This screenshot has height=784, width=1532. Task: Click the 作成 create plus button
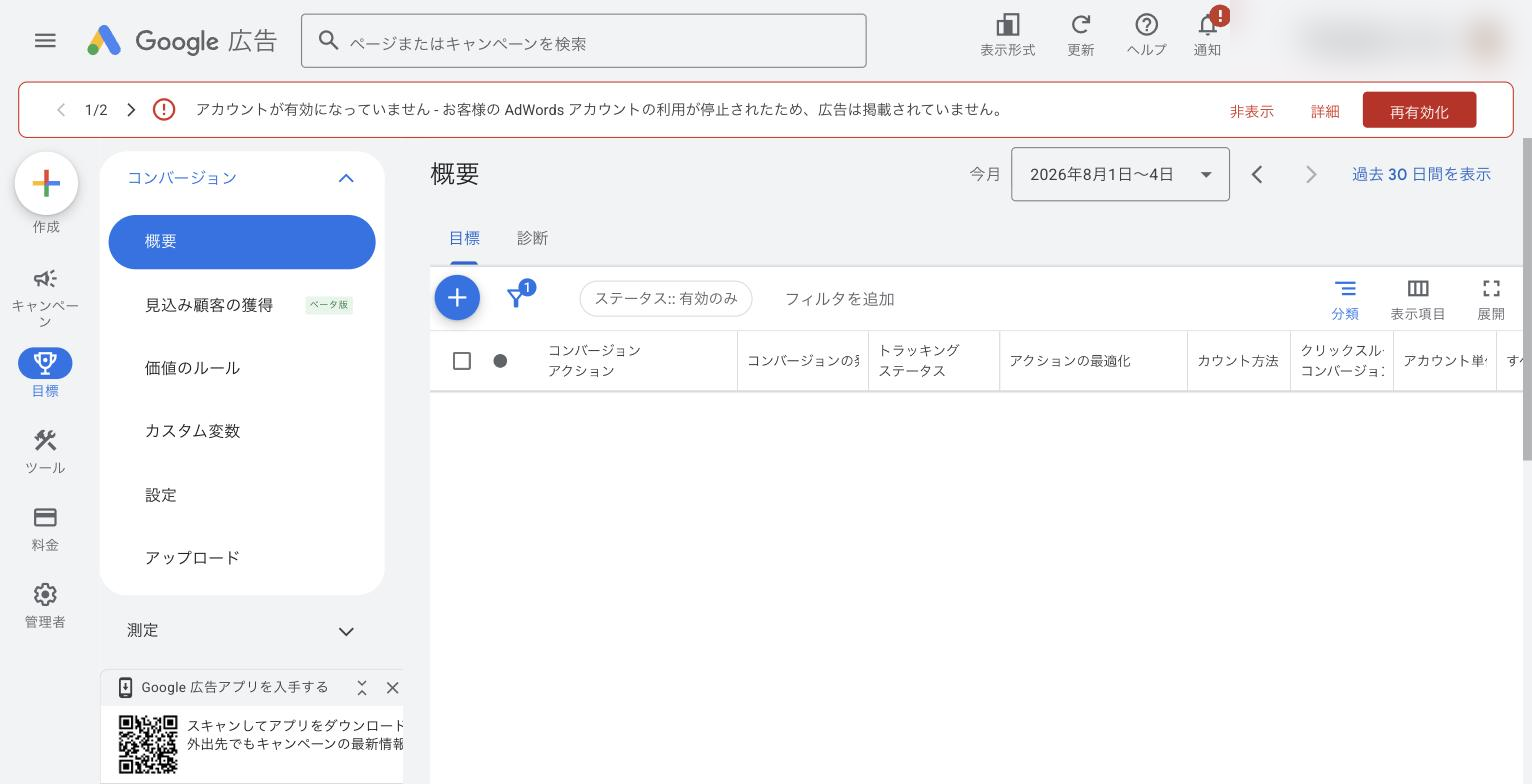46,183
